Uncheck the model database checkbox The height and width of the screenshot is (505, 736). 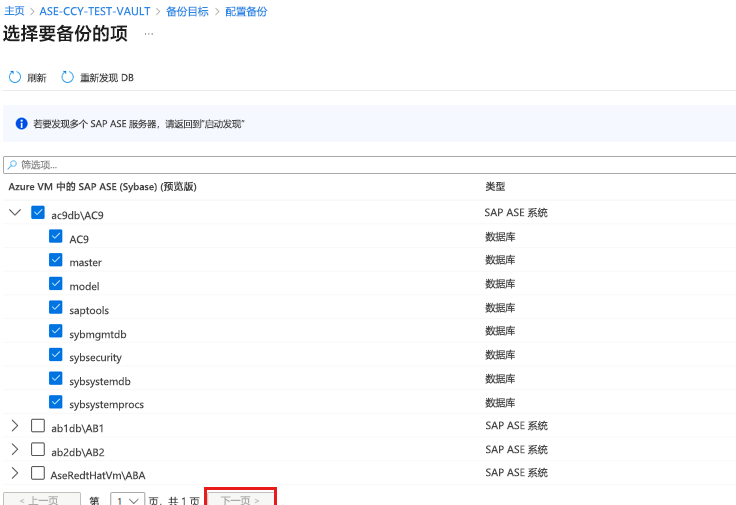pos(56,283)
